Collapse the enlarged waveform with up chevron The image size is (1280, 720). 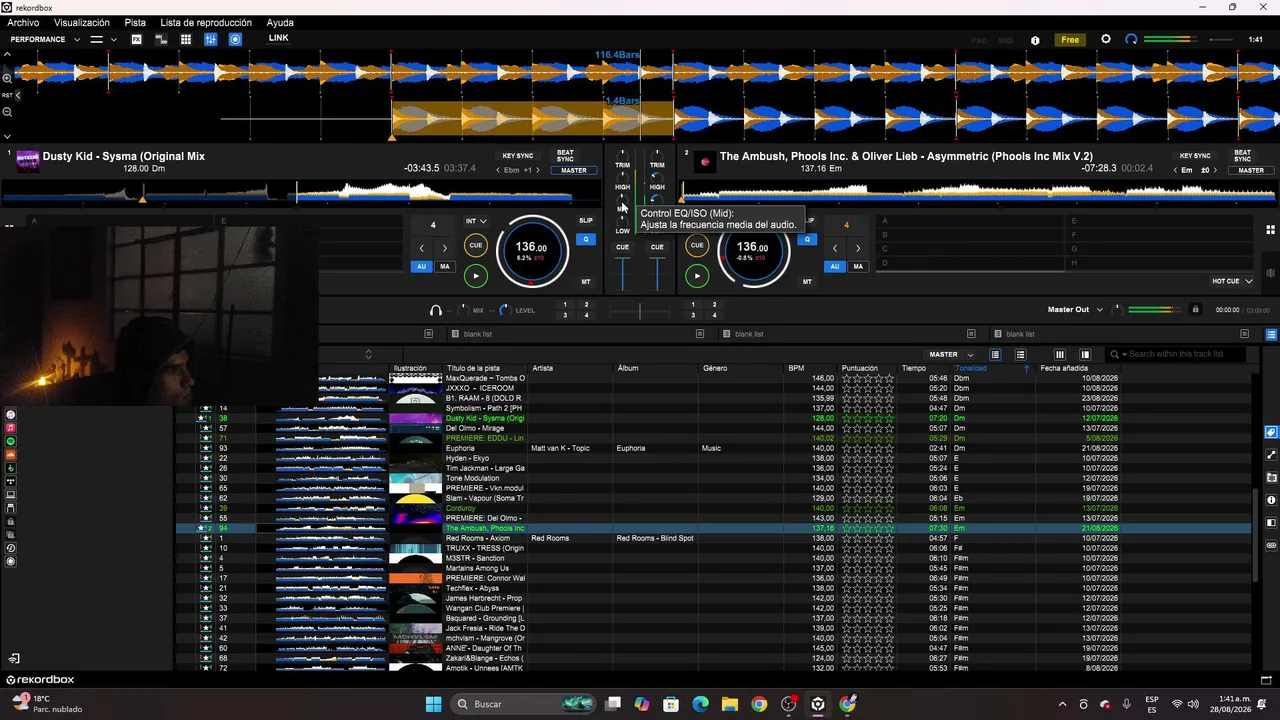point(7,54)
